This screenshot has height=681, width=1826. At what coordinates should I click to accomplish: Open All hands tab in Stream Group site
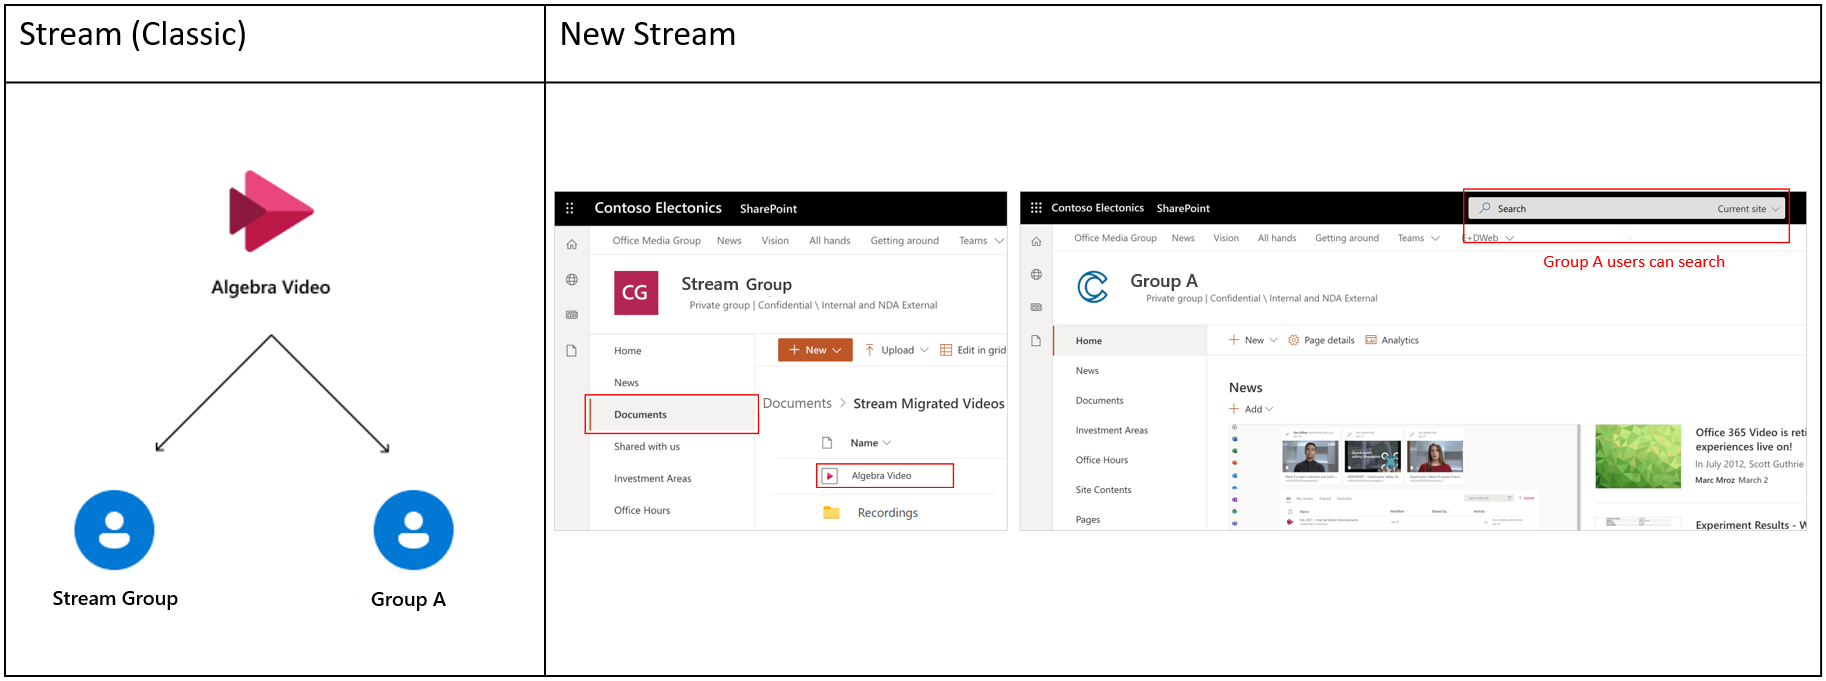(x=829, y=241)
